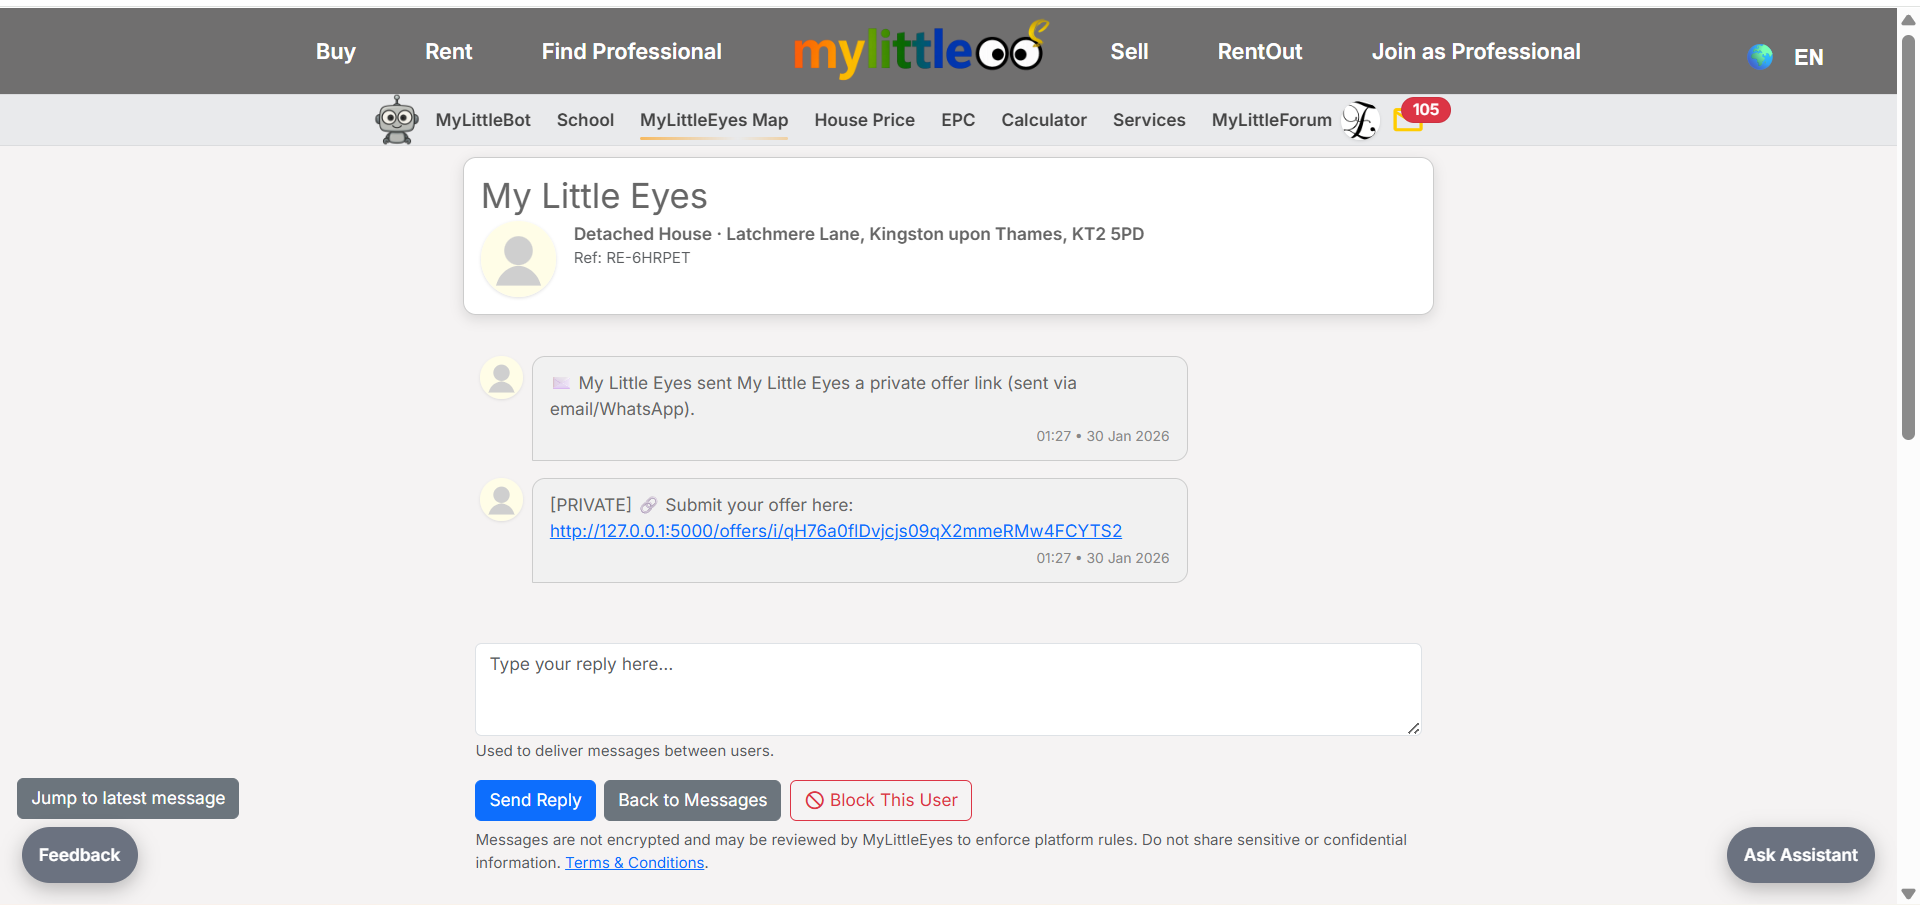Viewport: 1920px width, 905px height.
Task: Open Find Professional in the top navigation
Action: pos(631,52)
